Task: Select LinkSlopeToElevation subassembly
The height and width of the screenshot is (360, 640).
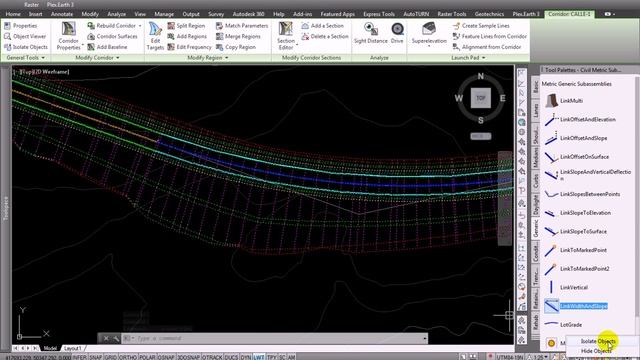Action: (x=578, y=213)
